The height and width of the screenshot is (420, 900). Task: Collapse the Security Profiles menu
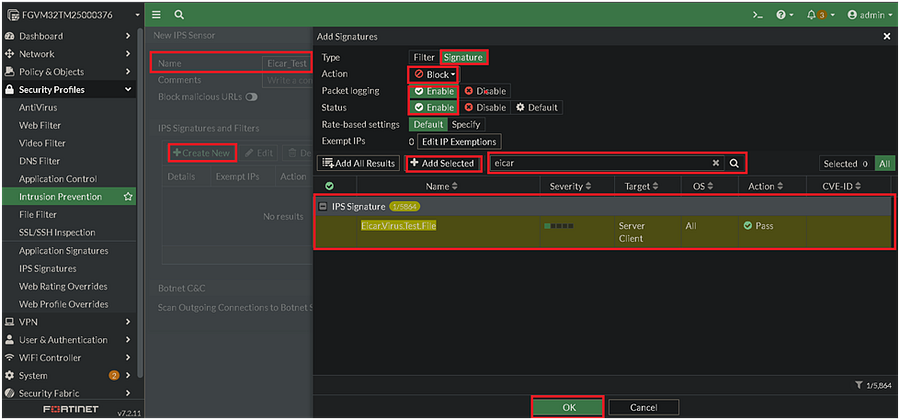coord(69,90)
